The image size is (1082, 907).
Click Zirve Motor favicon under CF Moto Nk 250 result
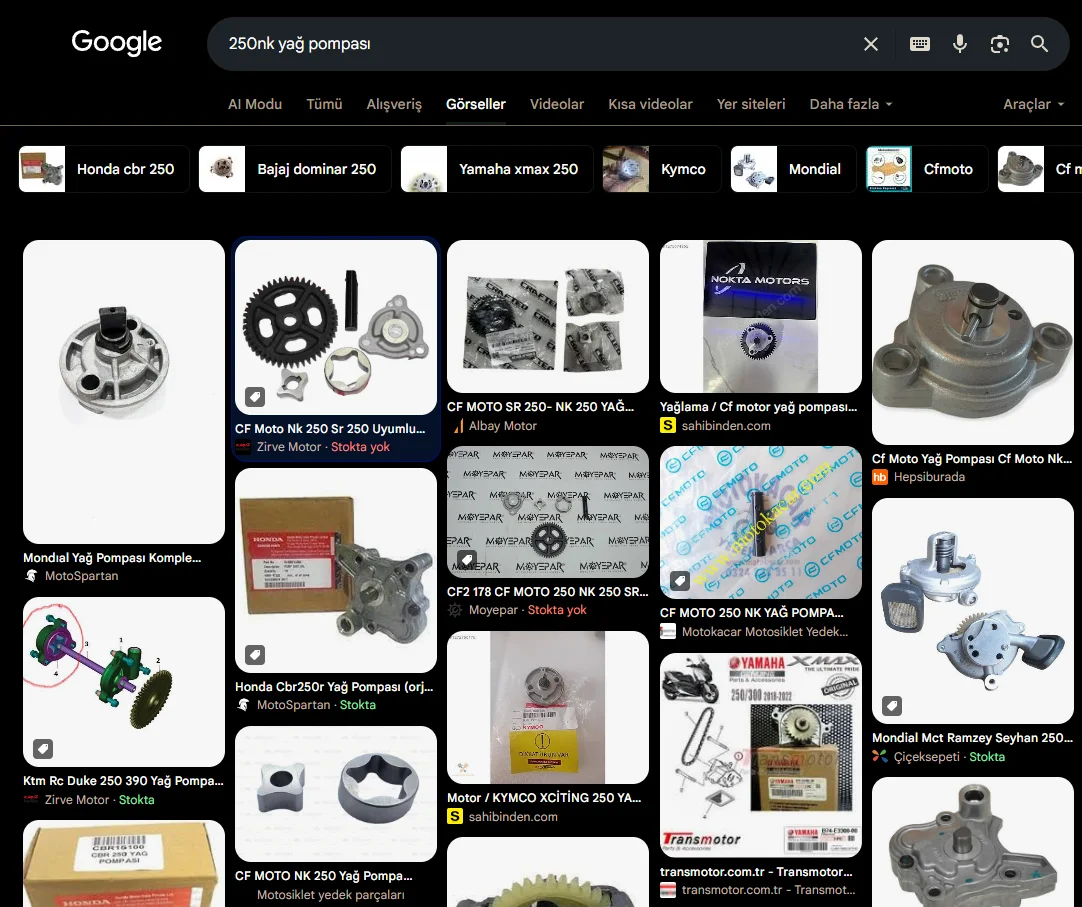(x=243, y=447)
